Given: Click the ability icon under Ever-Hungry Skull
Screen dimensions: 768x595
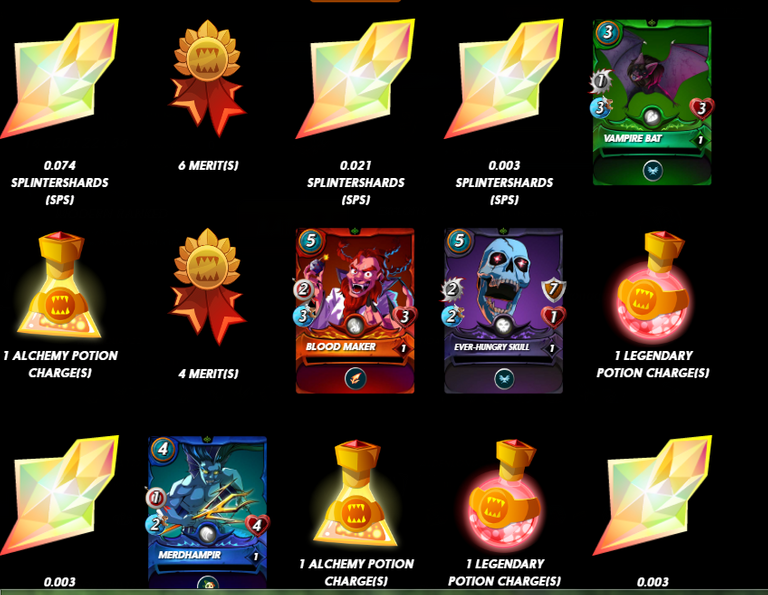Looking at the screenshot, I should coord(504,379).
